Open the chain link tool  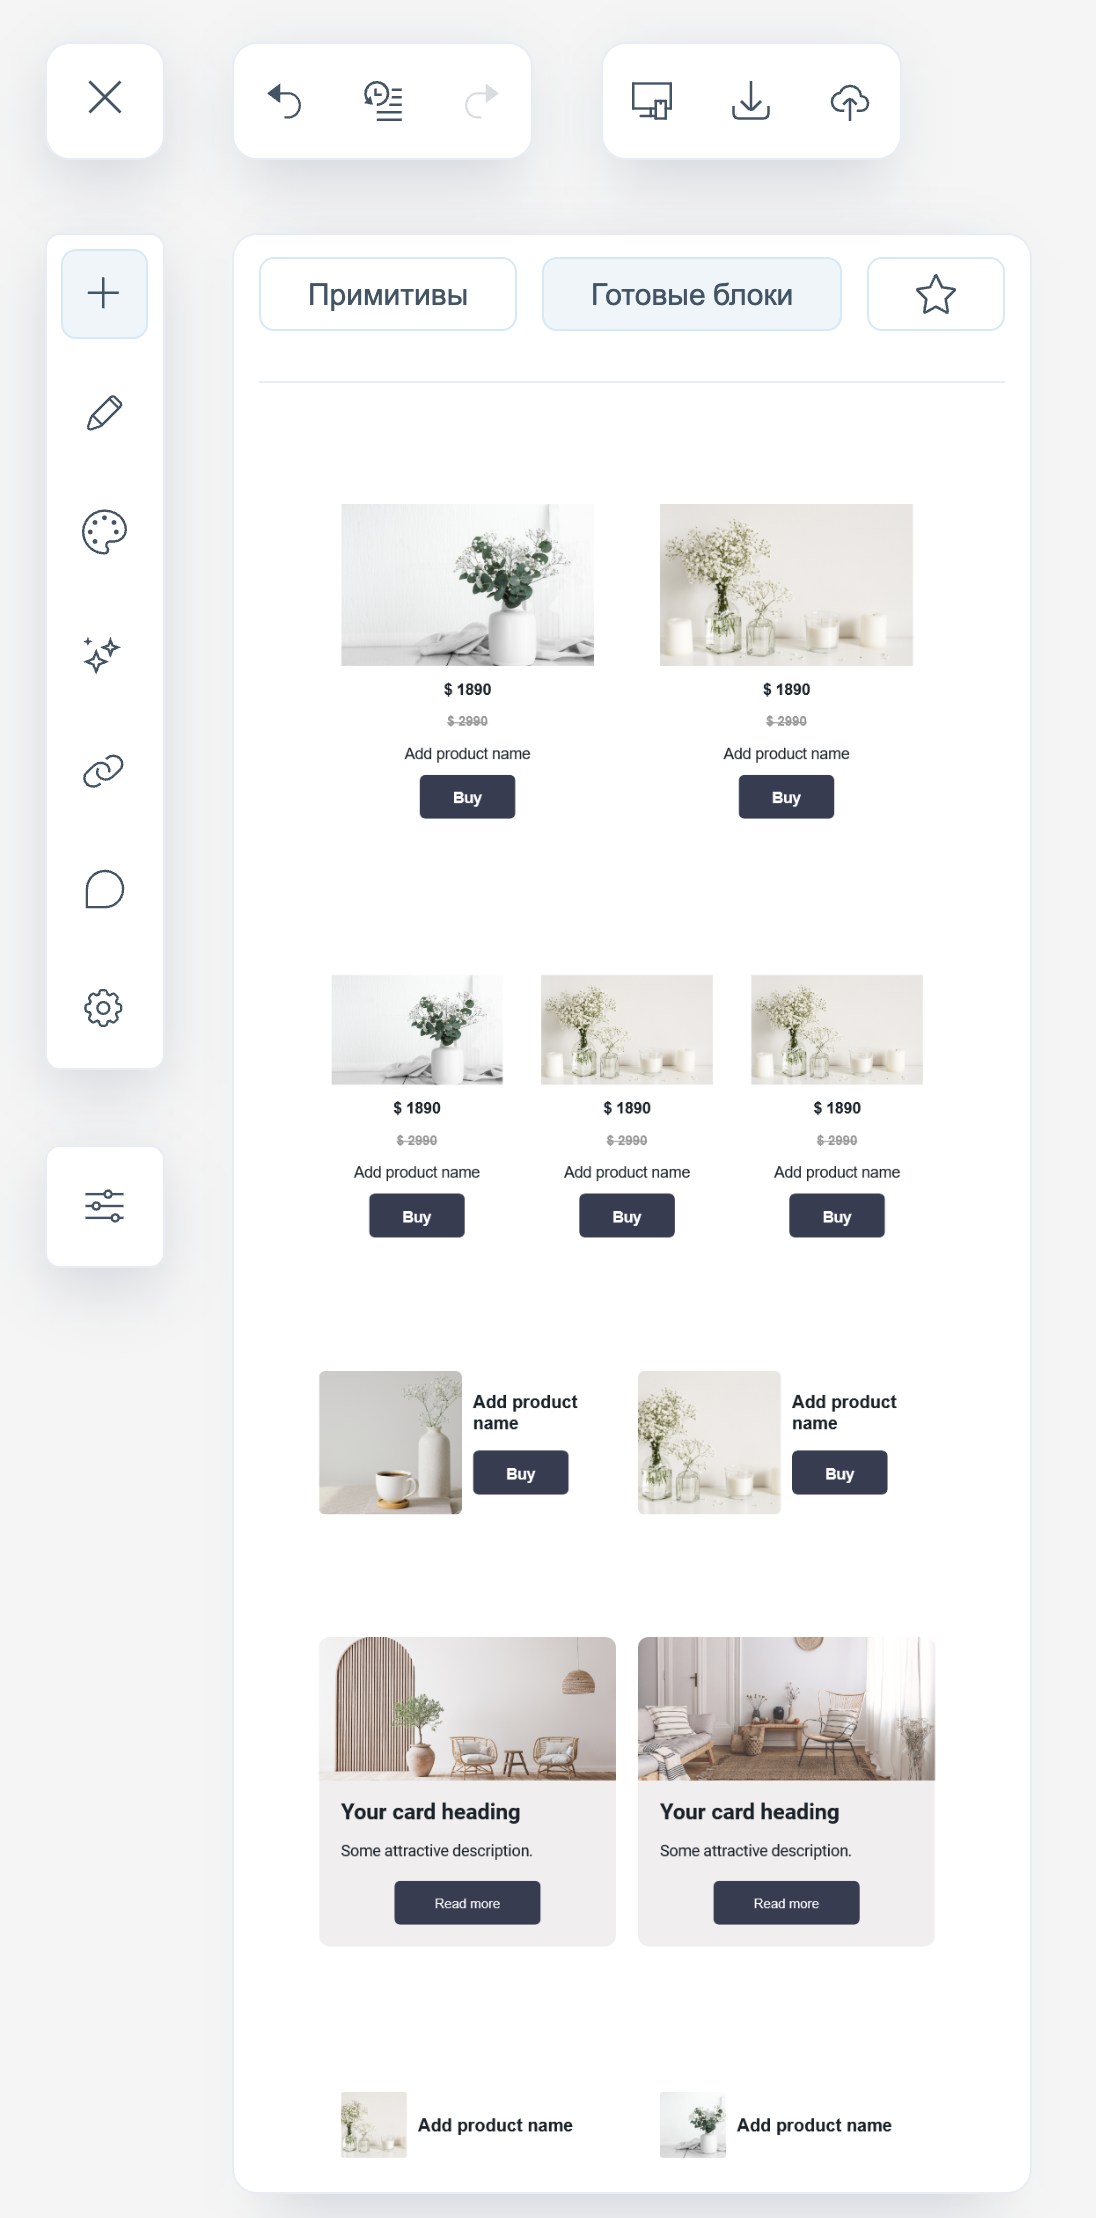tap(104, 771)
